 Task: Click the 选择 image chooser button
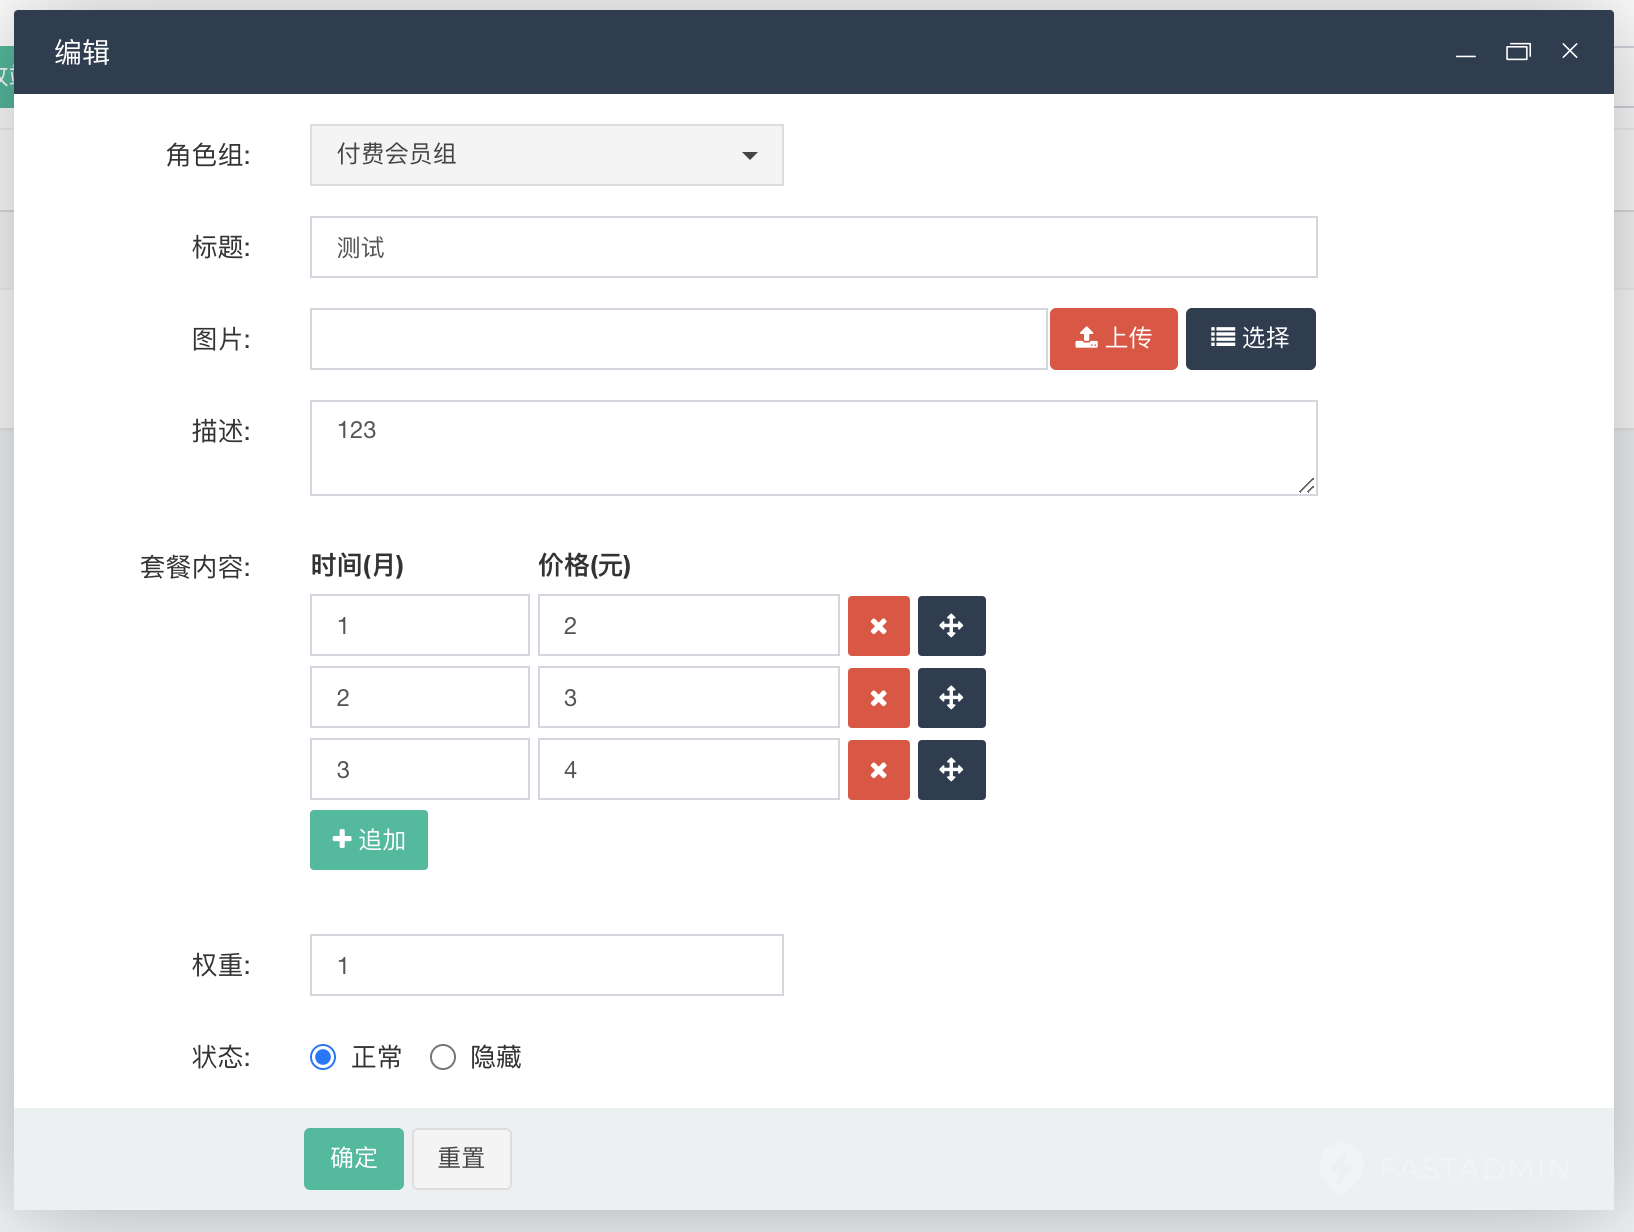click(1251, 339)
